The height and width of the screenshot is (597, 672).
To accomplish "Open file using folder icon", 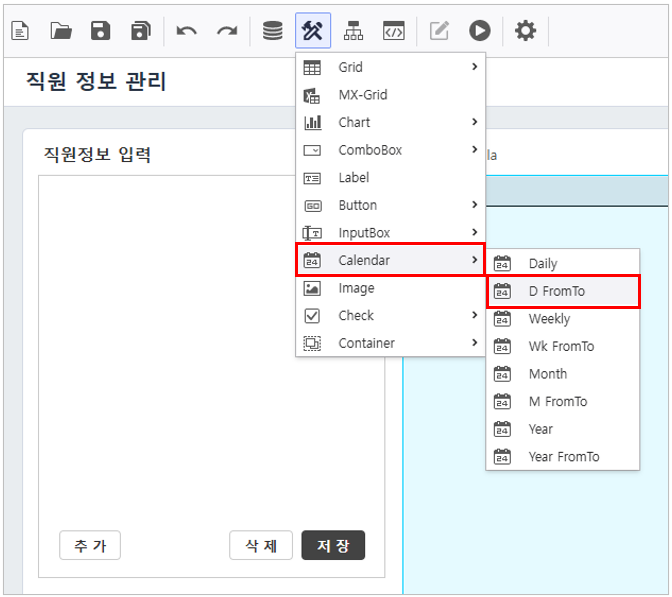I will click(61, 31).
